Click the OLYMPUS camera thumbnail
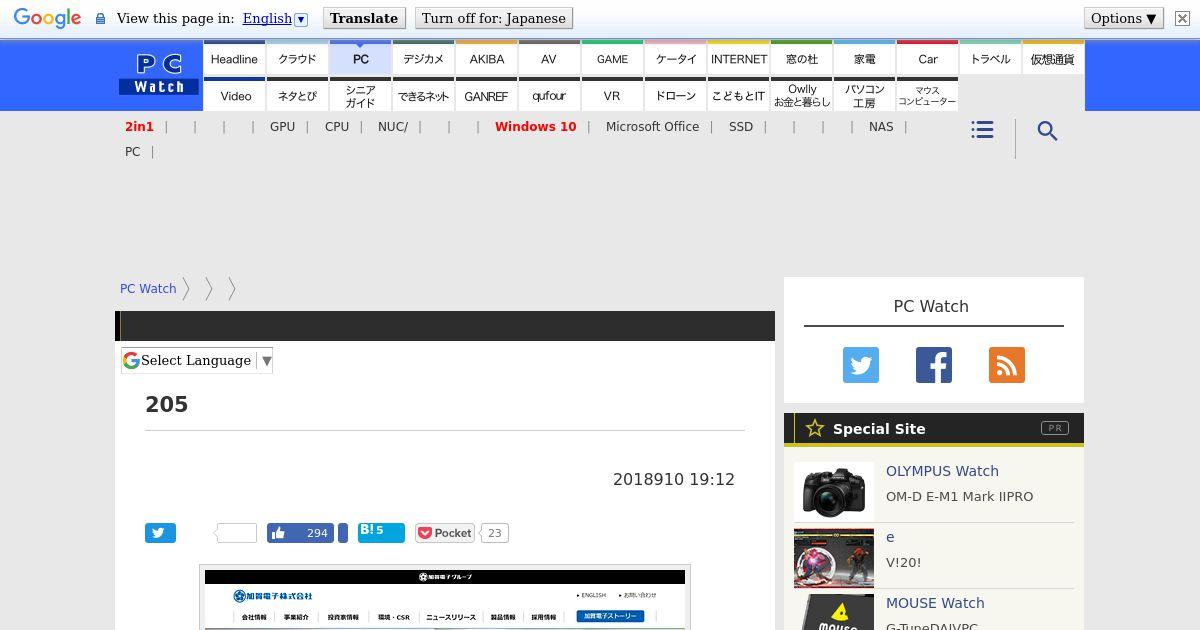 834,492
